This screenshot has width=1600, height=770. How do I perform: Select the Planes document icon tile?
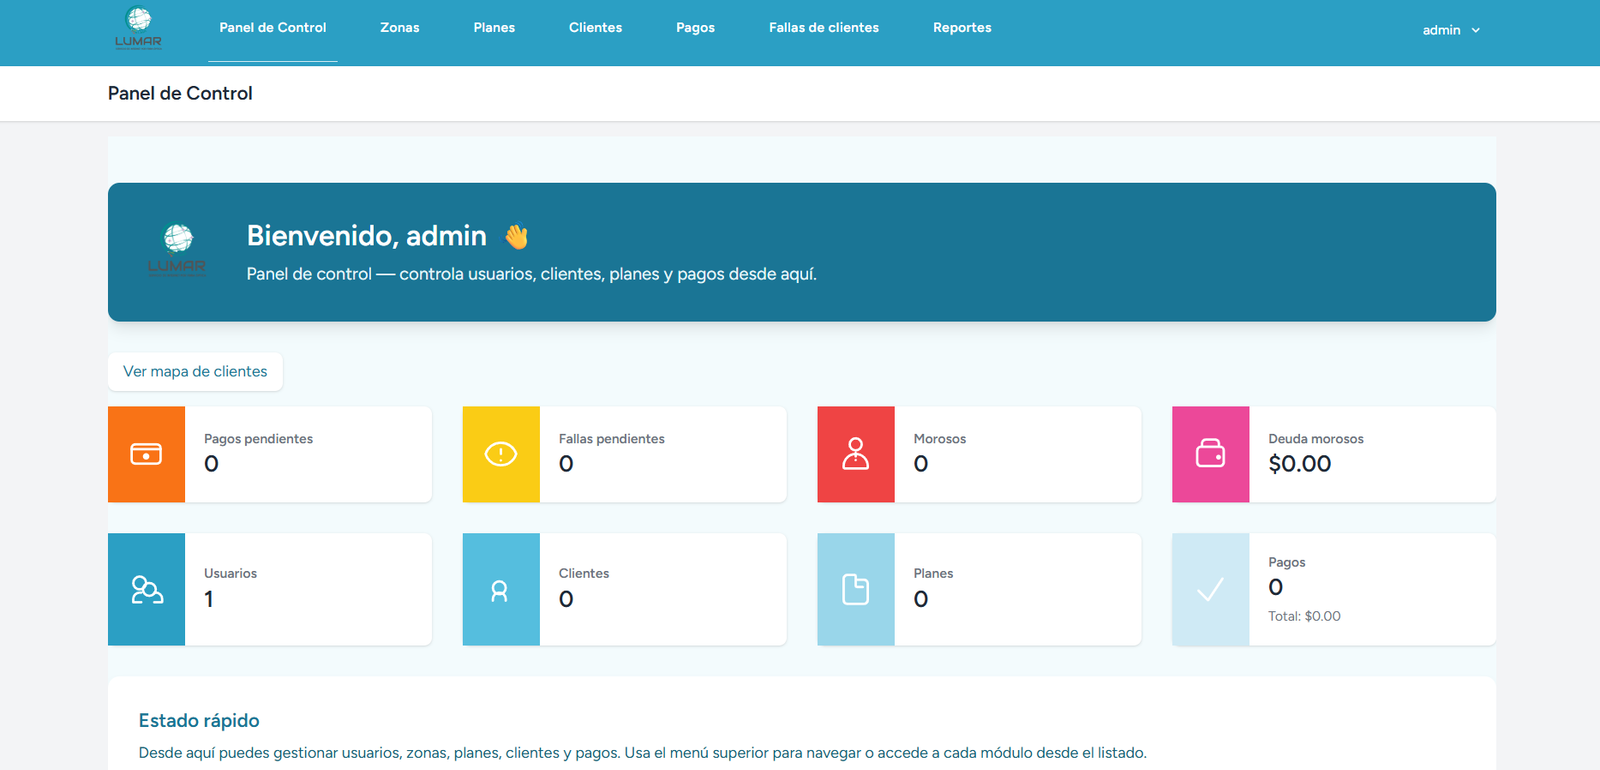[856, 589]
